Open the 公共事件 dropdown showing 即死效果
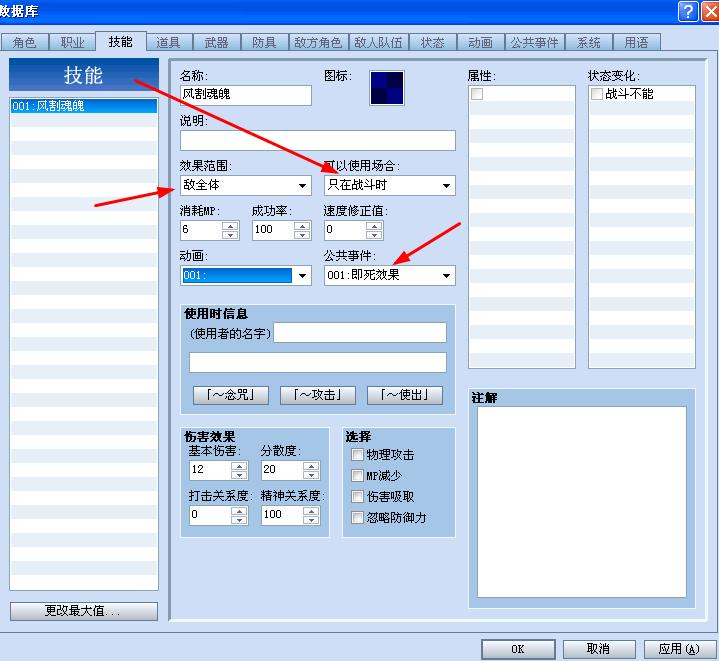Screen dimensions: 719x661 (x=389, y=275)
